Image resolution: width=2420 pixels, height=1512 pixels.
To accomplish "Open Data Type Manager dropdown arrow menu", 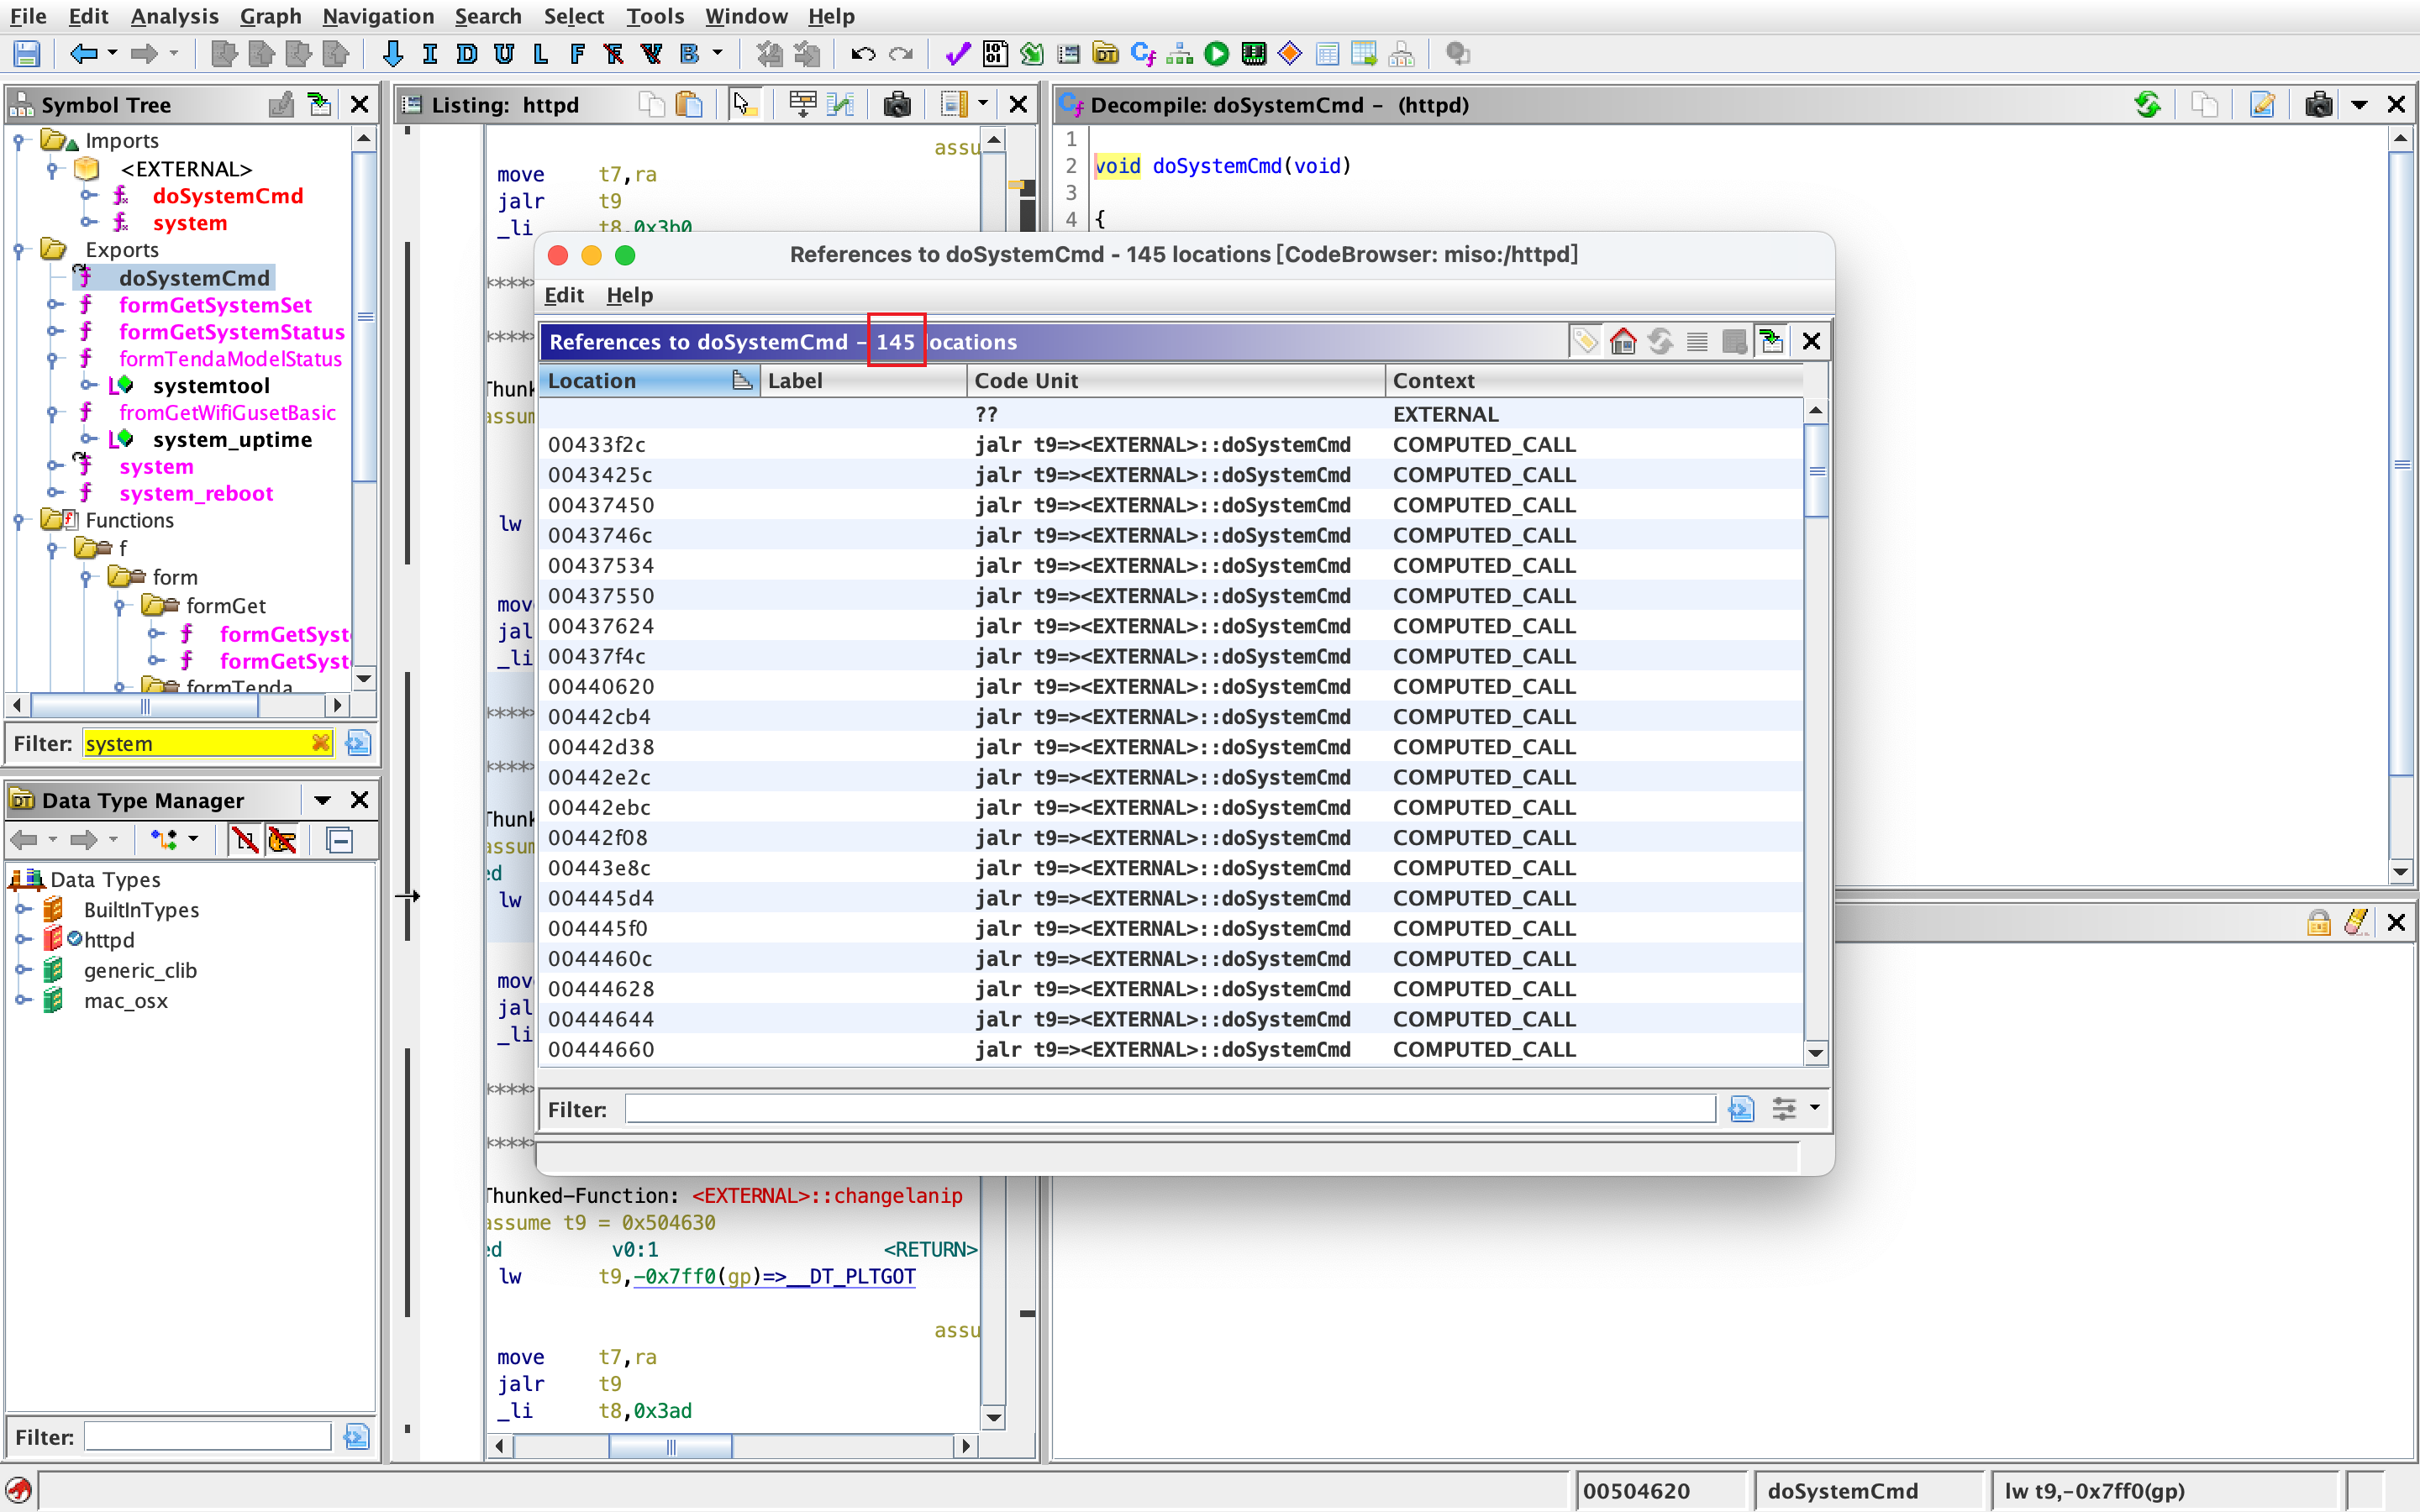I will pyautogui.click(x=322, y=801).
